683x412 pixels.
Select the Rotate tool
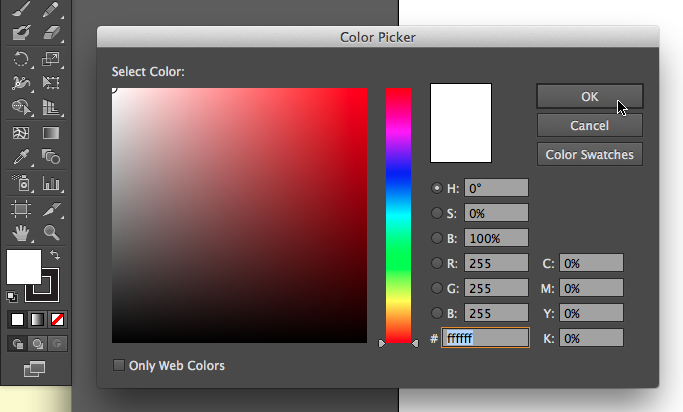point(20,59)
